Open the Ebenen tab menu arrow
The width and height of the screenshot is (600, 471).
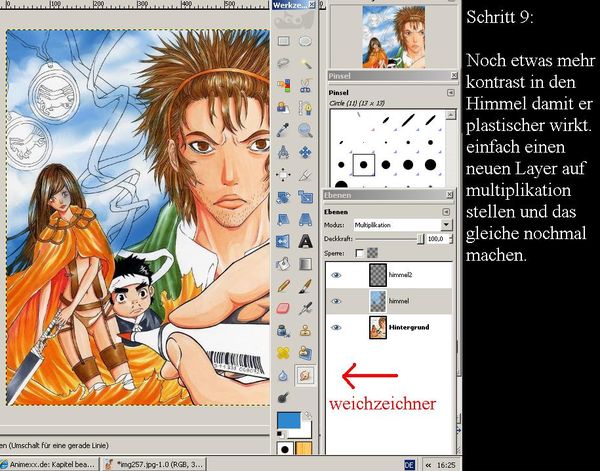click(x=446, y=212)
